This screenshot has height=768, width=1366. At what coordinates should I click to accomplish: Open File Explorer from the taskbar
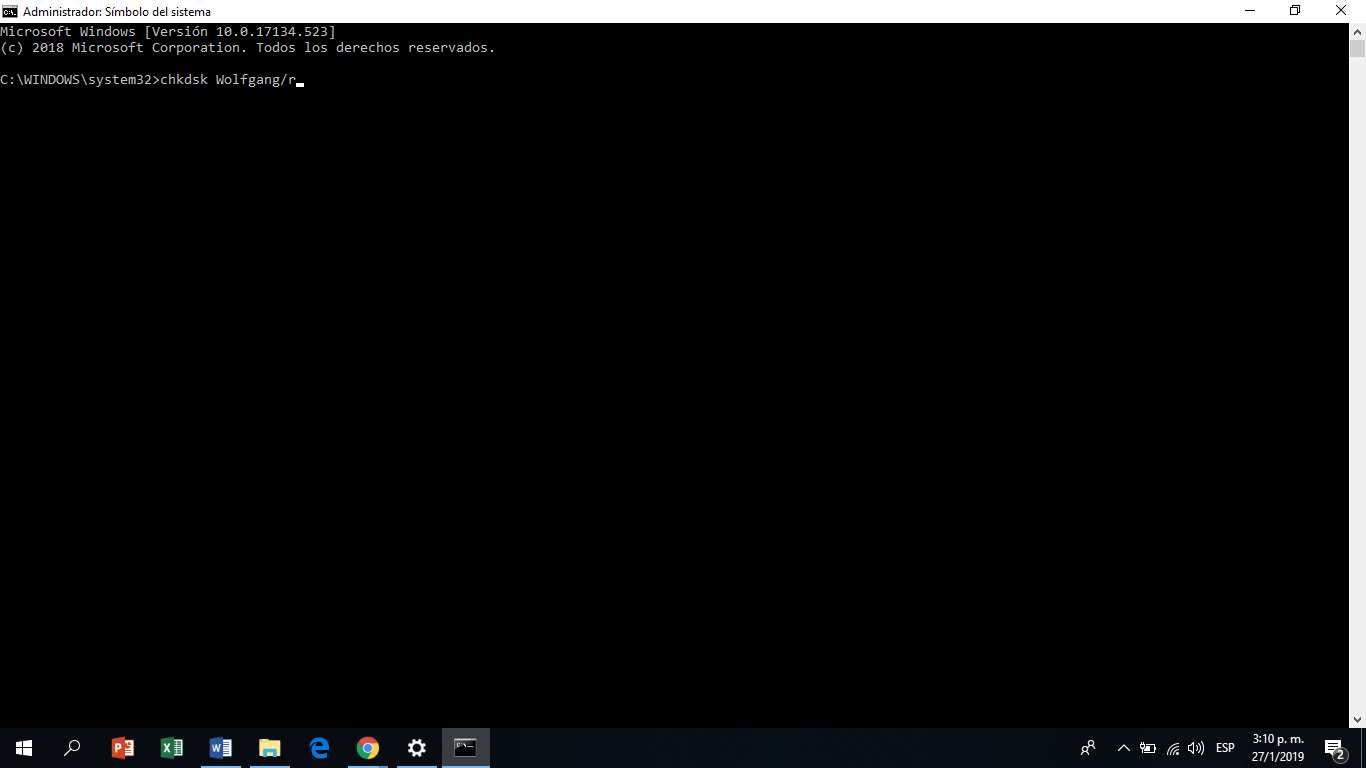click(269, 747)
